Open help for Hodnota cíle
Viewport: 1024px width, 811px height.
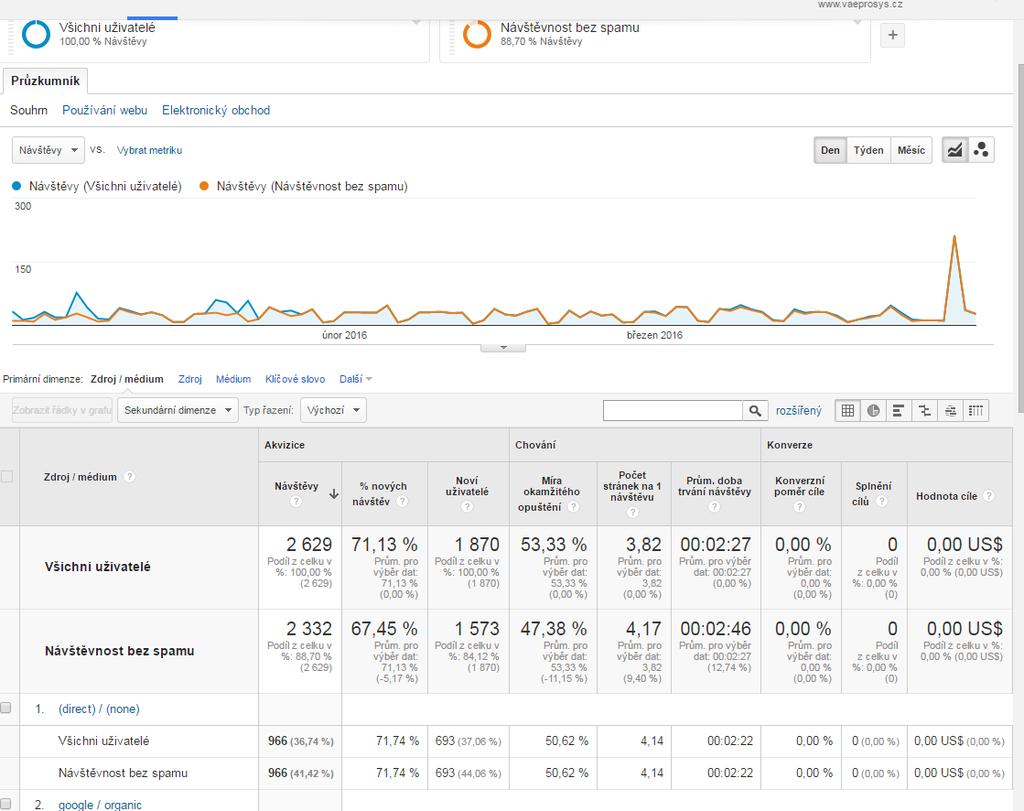[x=989, y=496]
